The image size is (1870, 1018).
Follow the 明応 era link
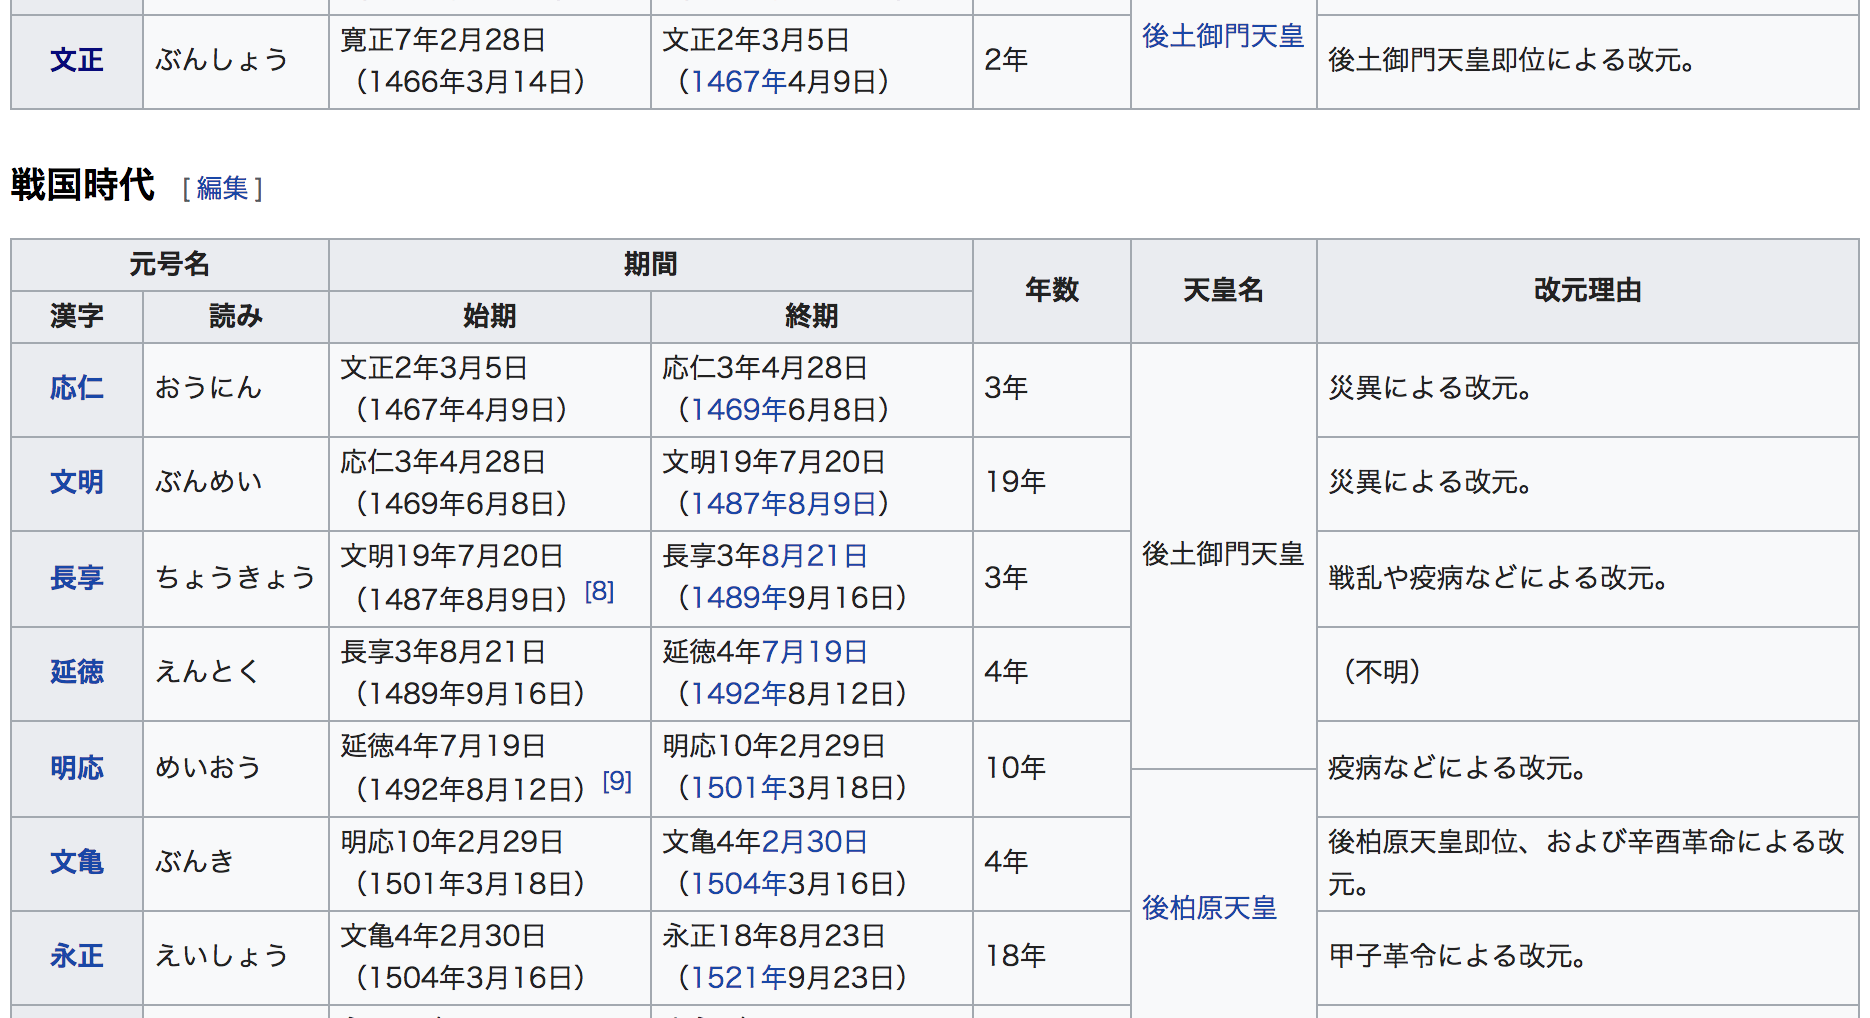click(x=76, y=768)
